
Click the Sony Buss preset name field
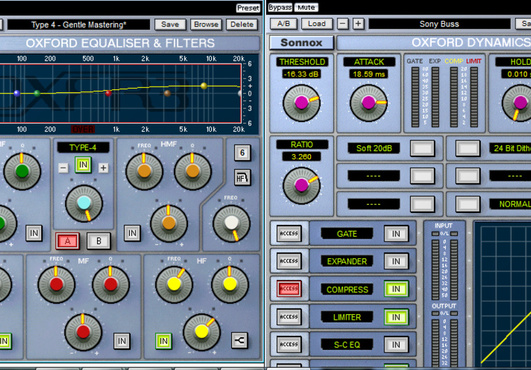pyautogui.click(x=439, y=24)
